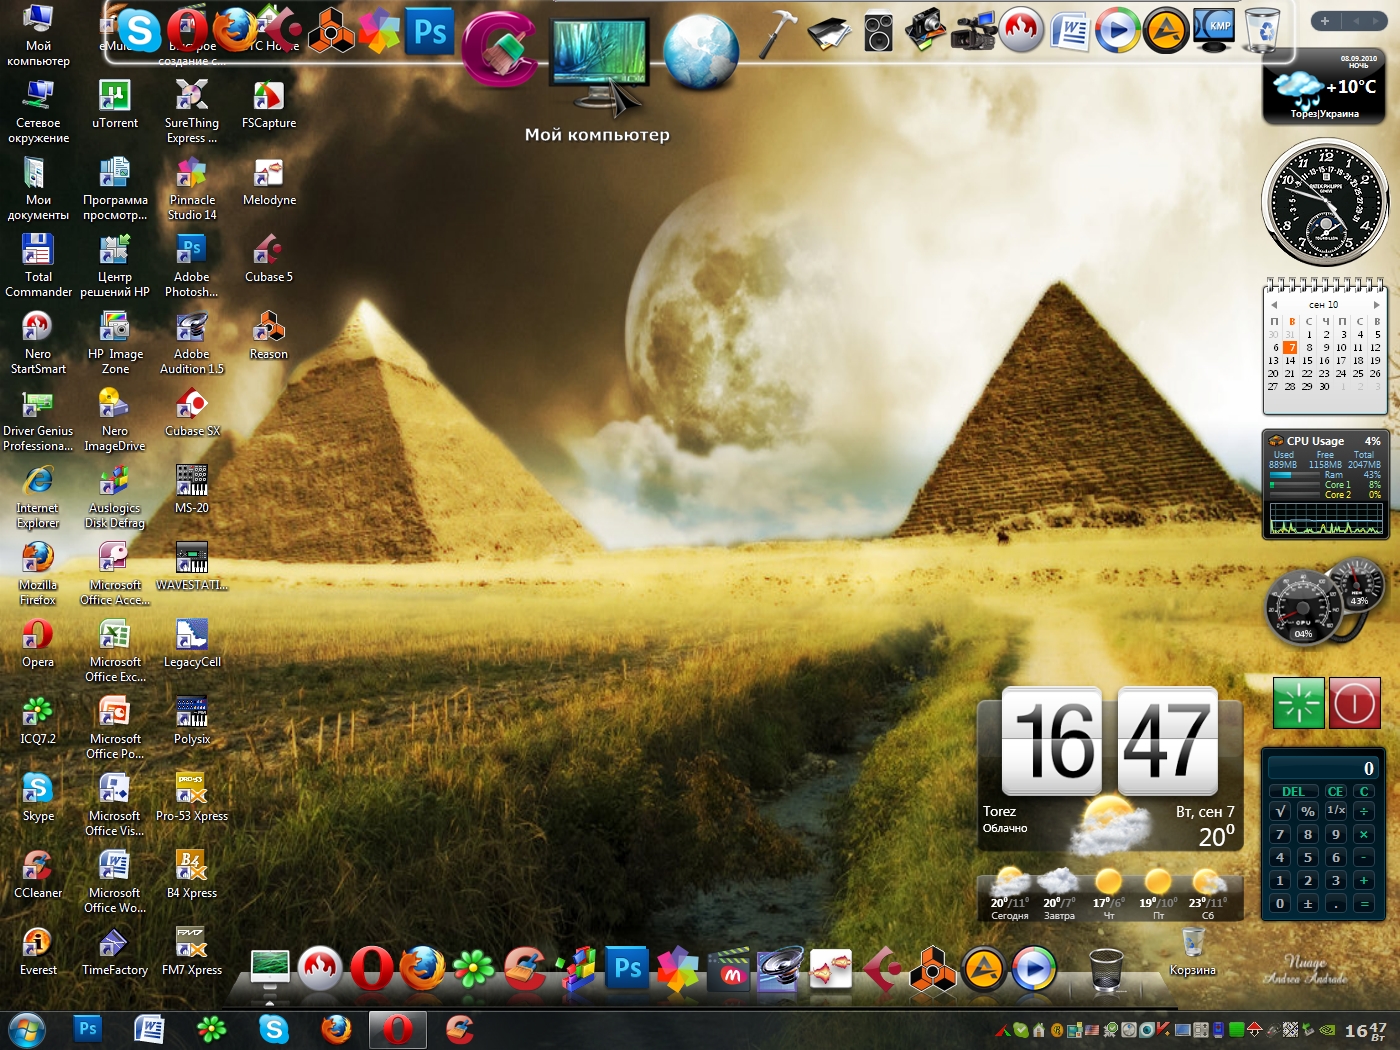1400x1050 pixels.
Task: Open the uTorrent desktop shortcut
Action: coord(115,96)
